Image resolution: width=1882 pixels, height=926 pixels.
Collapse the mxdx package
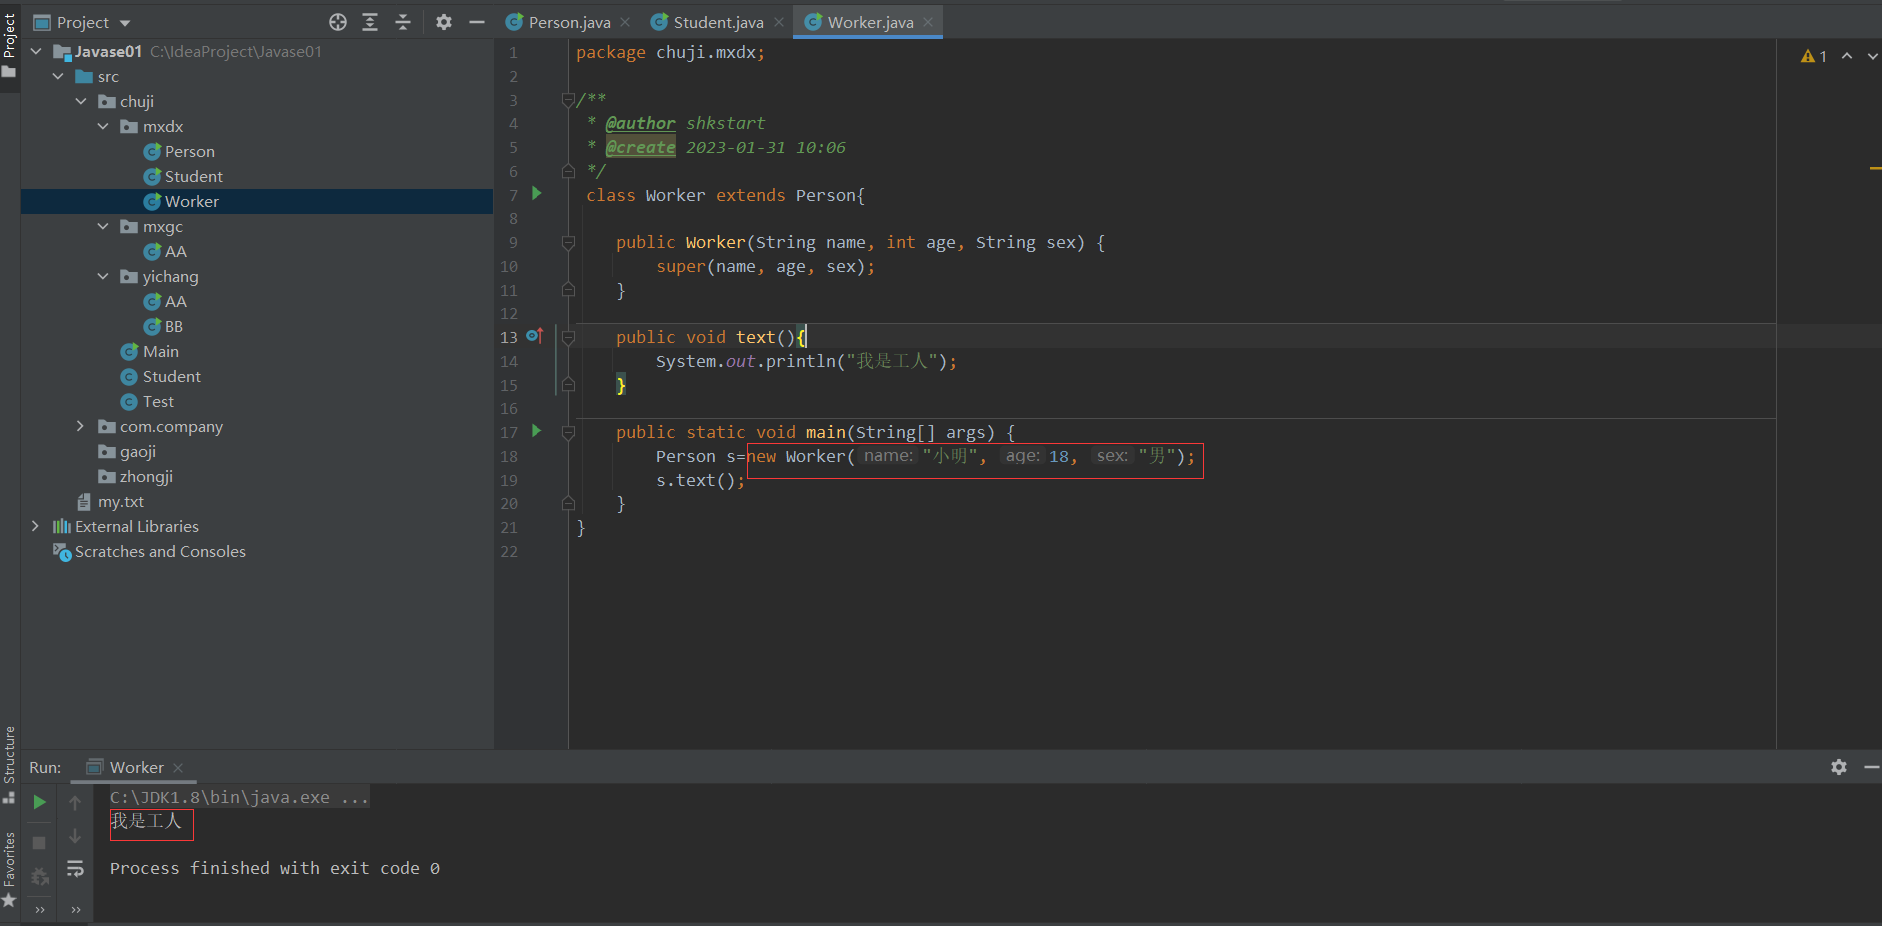103,126
